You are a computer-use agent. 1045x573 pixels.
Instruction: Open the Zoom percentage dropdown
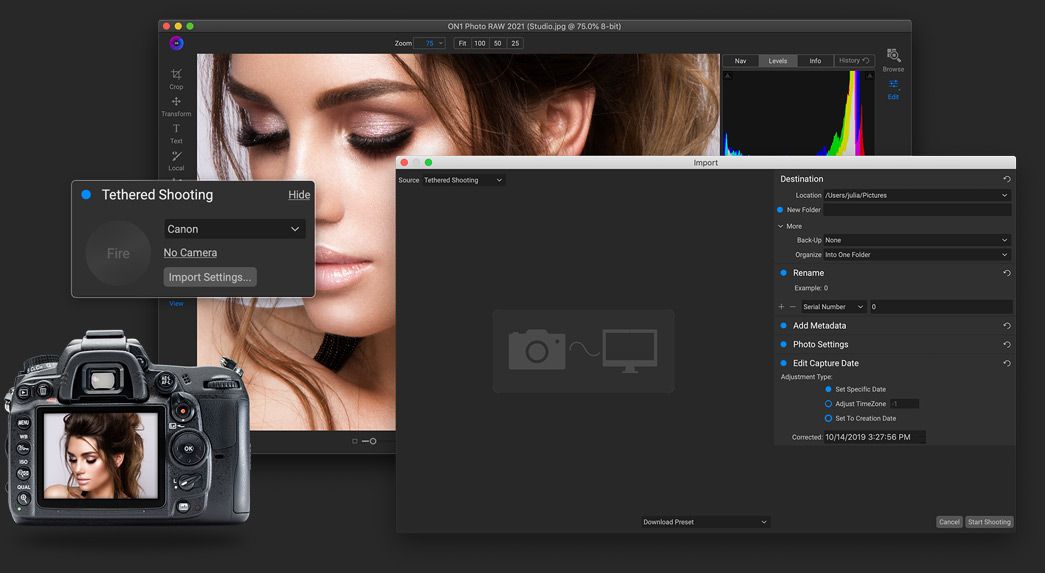pyautogui.click(x=430, y=43)
